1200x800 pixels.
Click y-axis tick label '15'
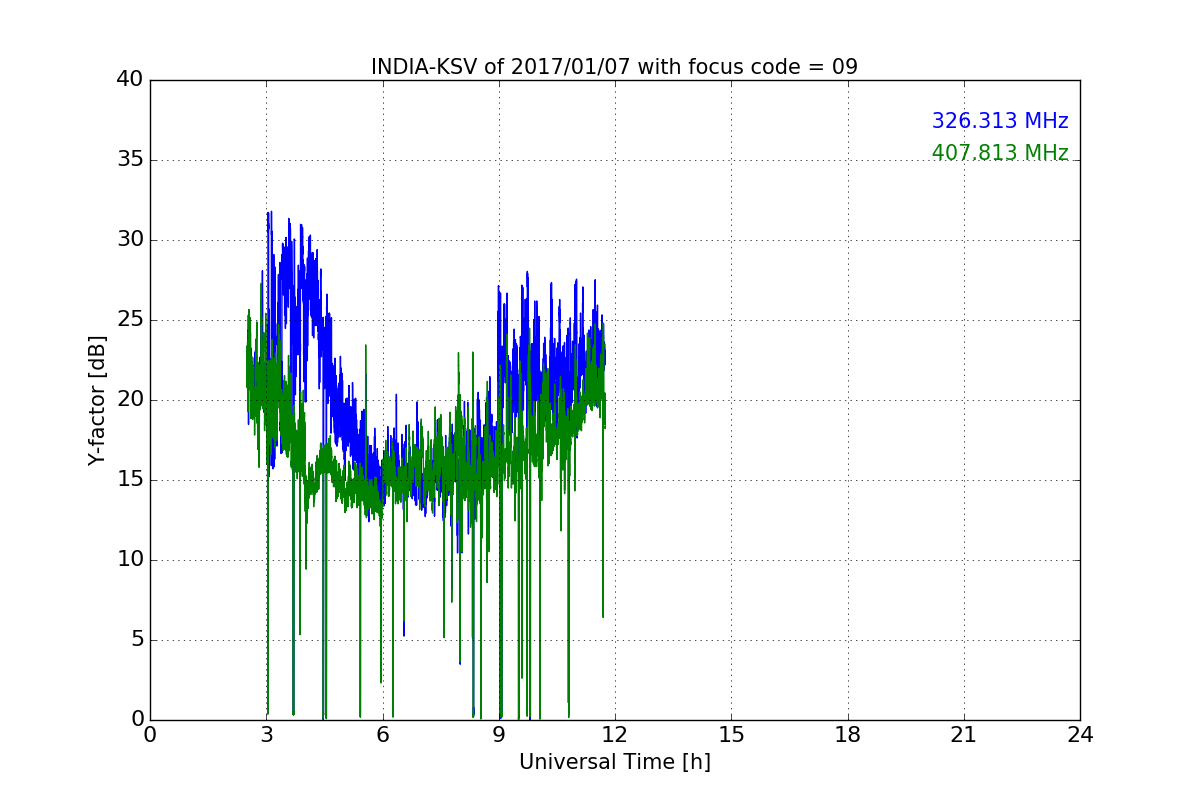click(x=130, y=480)
